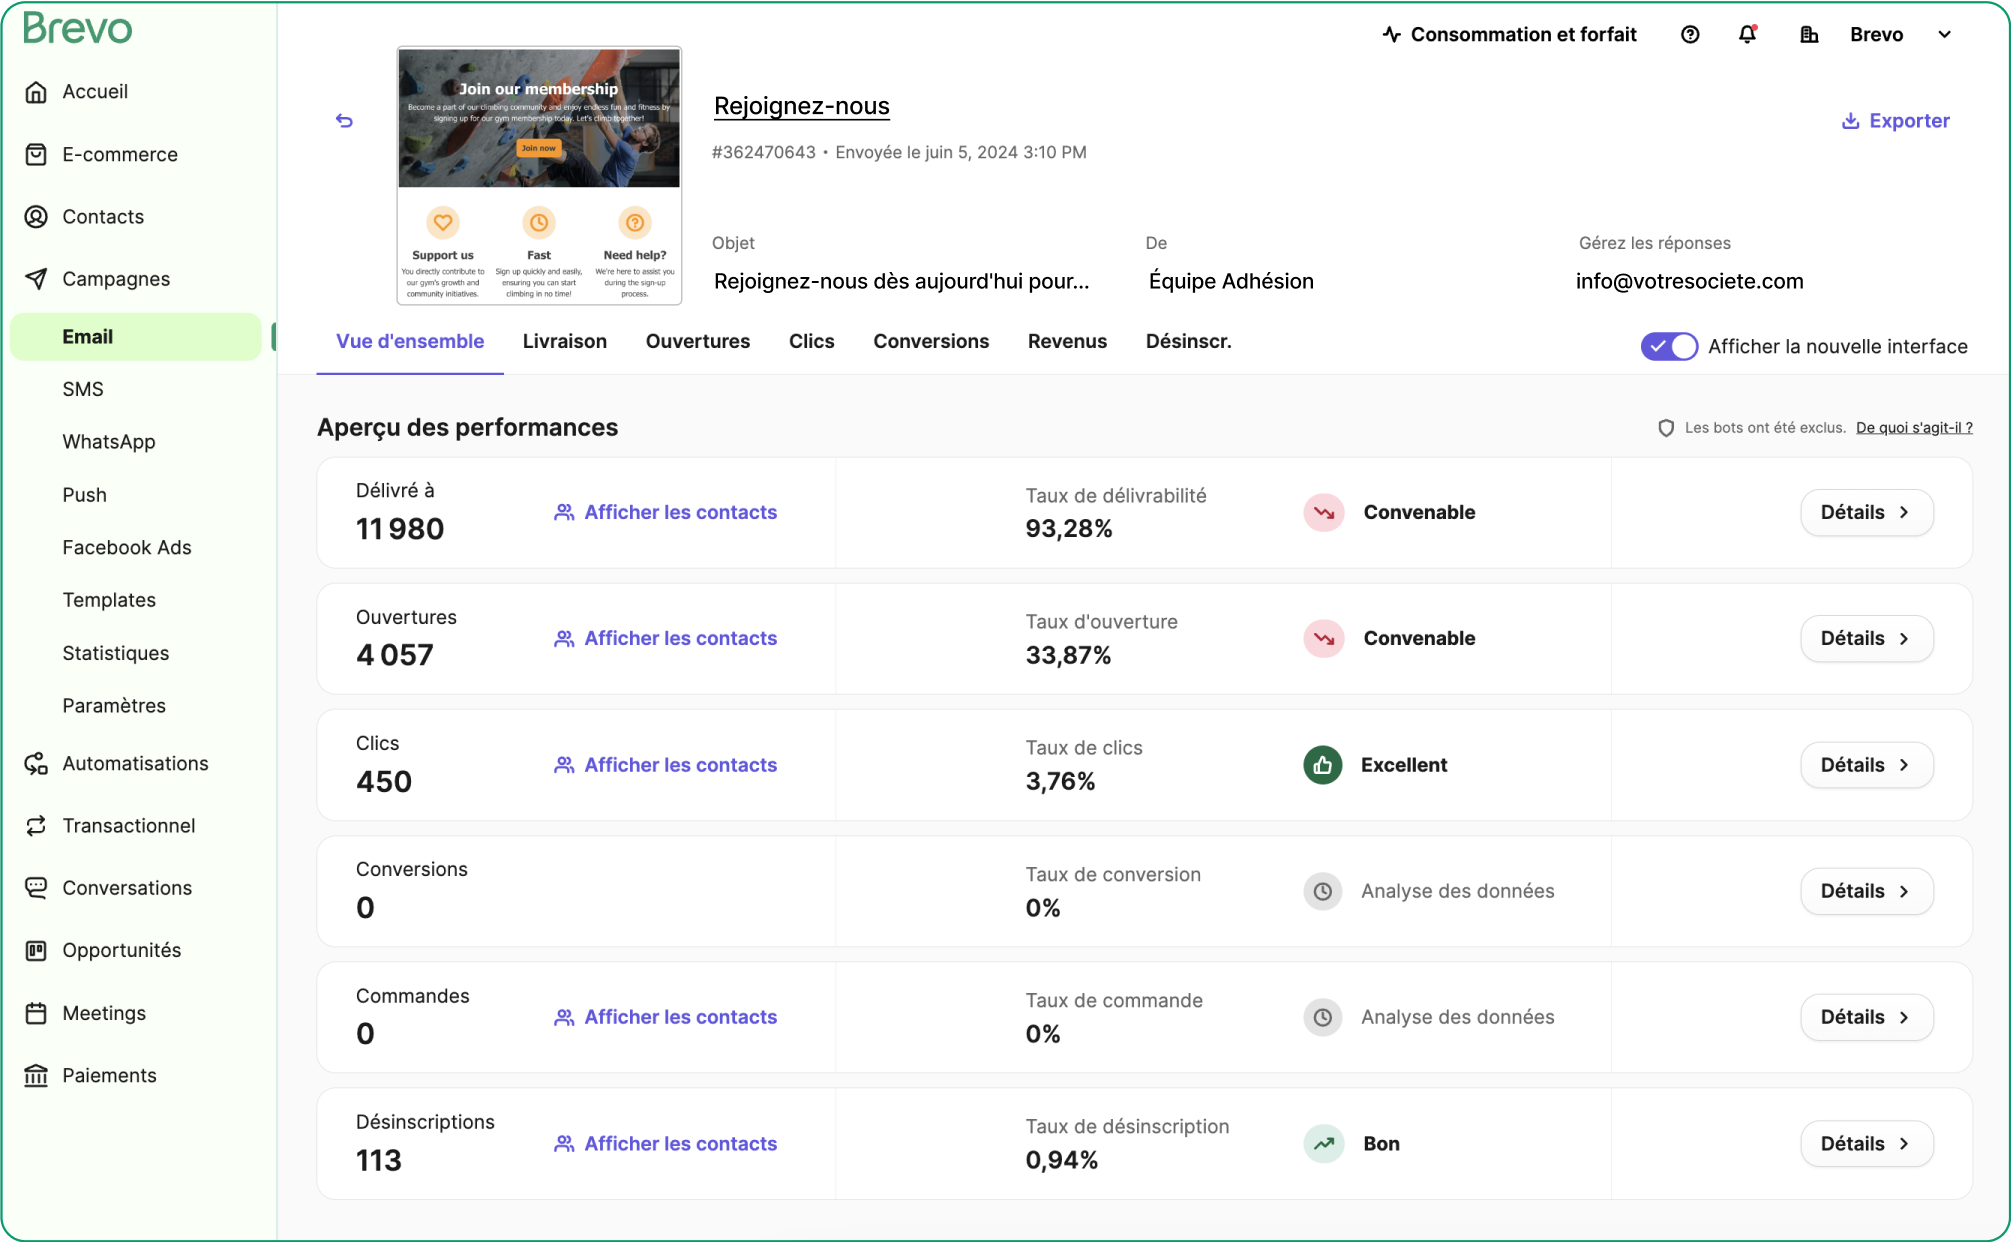Switch to the Revenus tab
This screenshot has width=2011, height=1242.
(x=1067, y=342)
